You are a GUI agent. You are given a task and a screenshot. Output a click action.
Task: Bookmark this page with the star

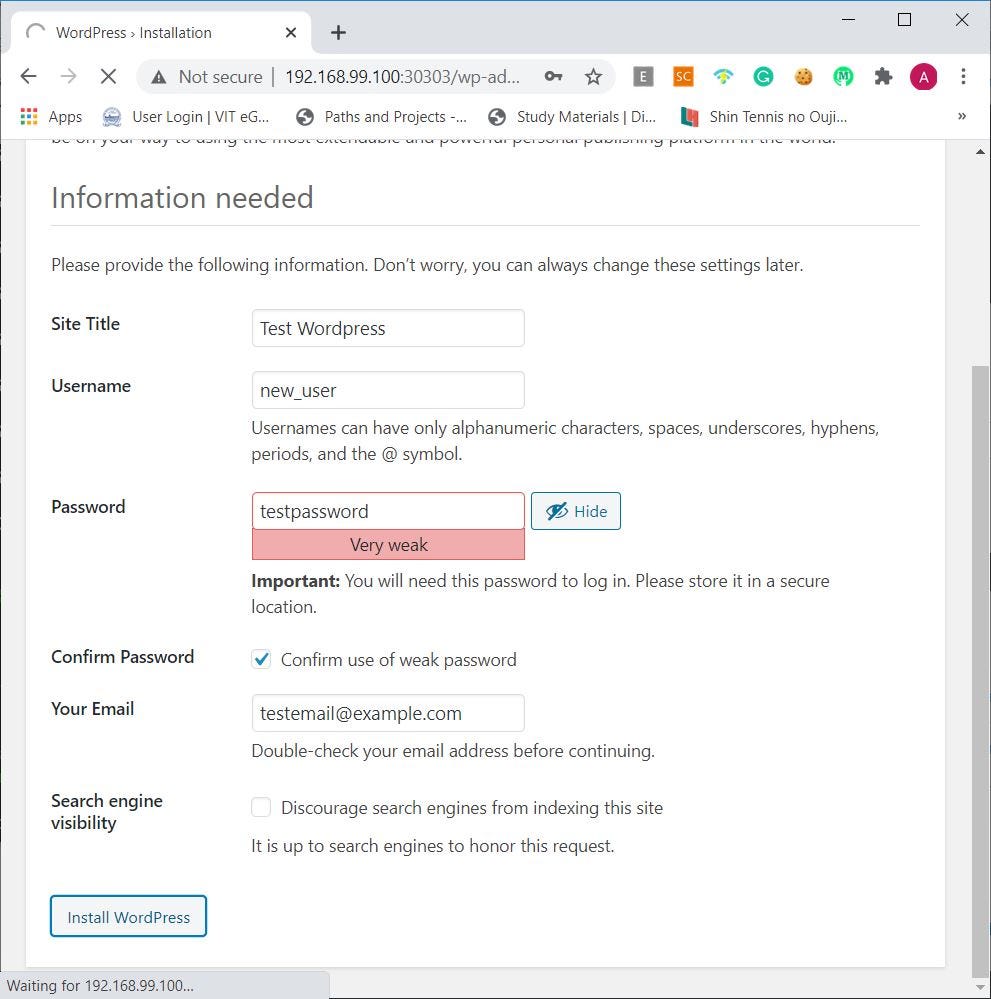(x=593, y=77)
